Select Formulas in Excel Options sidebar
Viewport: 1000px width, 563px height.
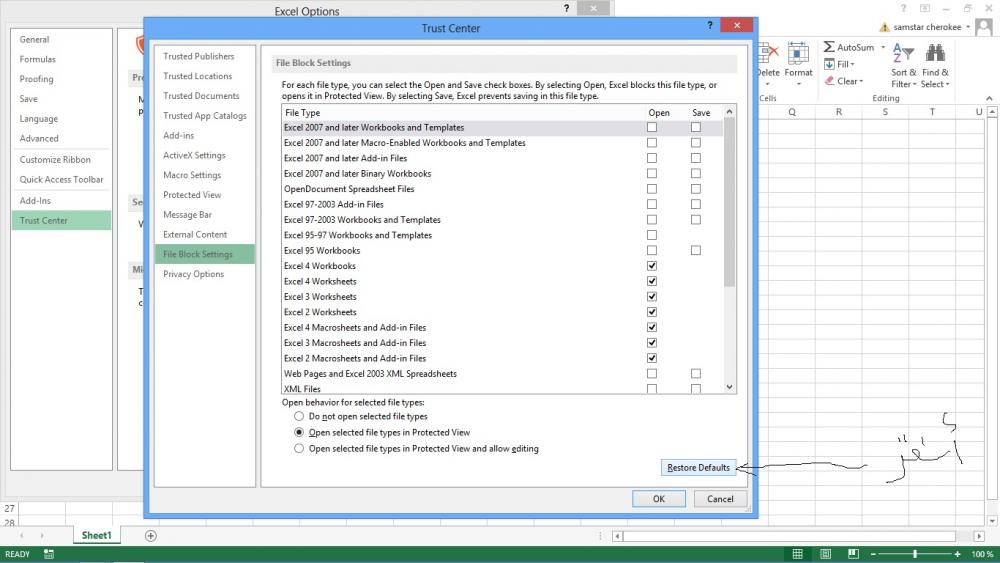coord(38,59)
